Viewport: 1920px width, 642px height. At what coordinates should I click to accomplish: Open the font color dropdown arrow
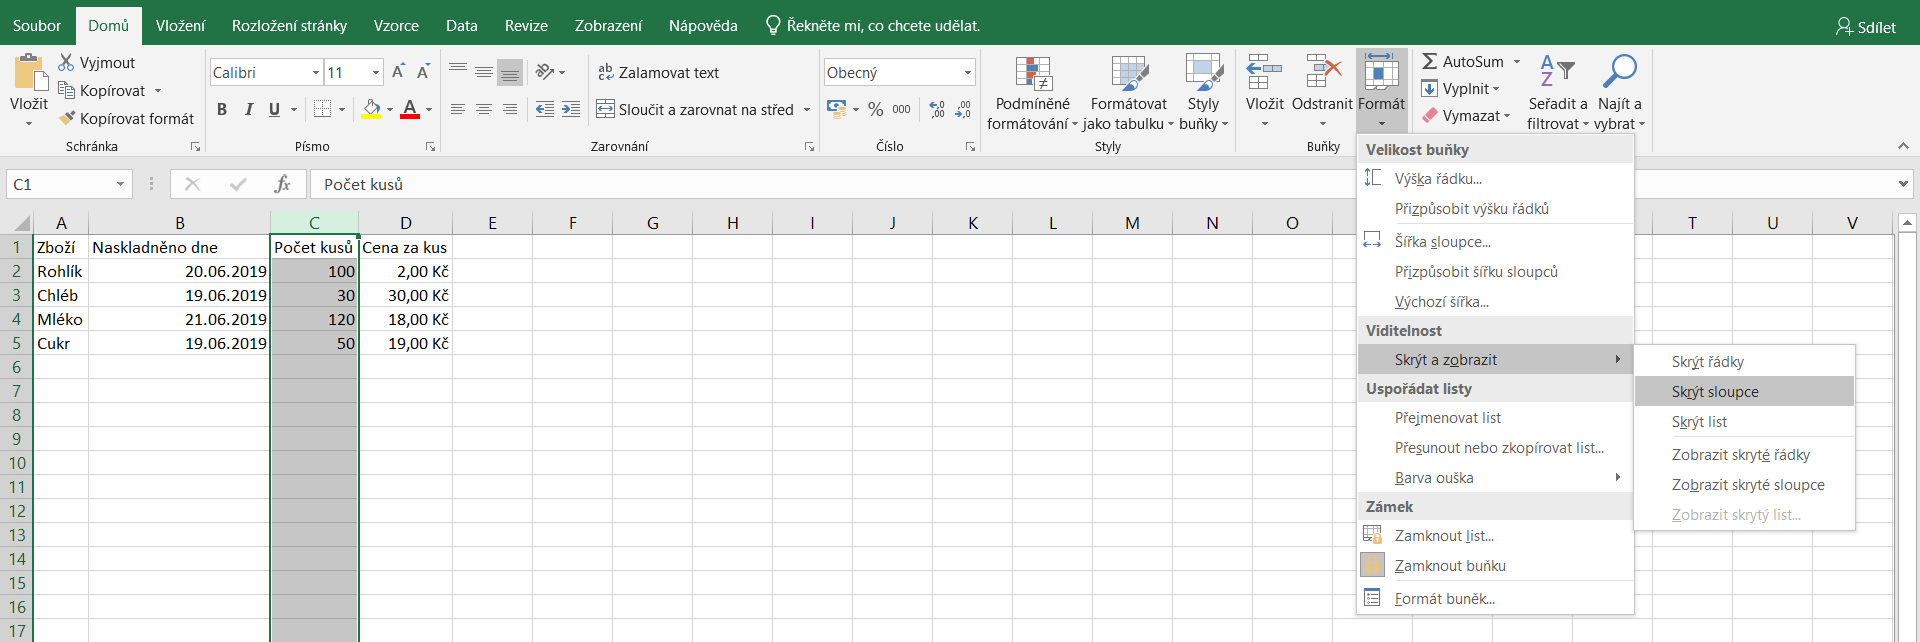429,109
